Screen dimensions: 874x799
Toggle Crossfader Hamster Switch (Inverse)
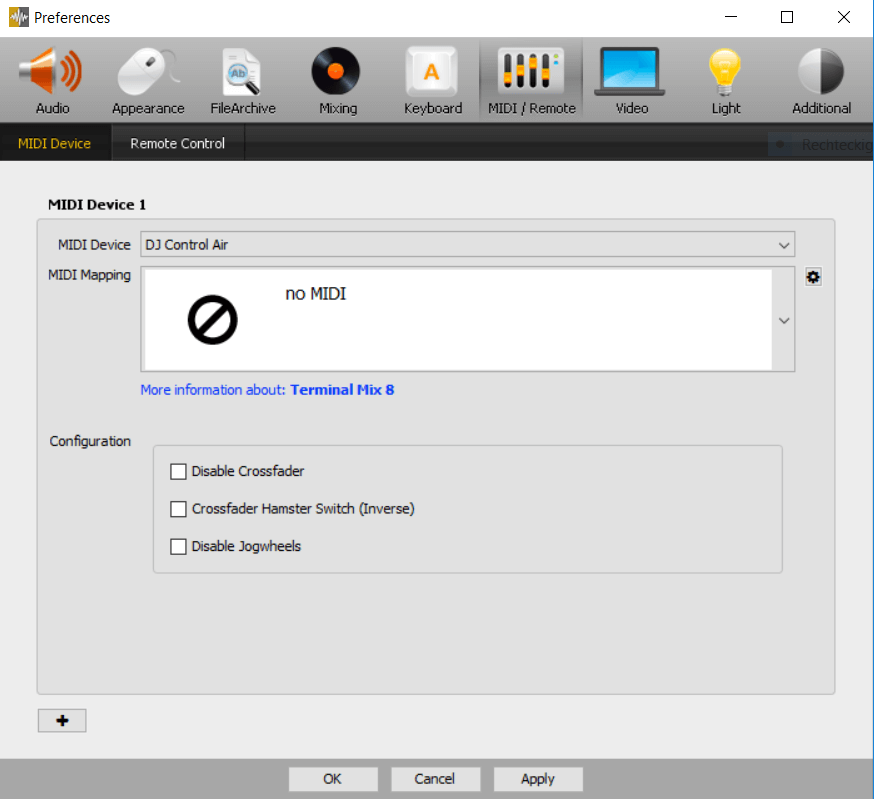(179, 509)
